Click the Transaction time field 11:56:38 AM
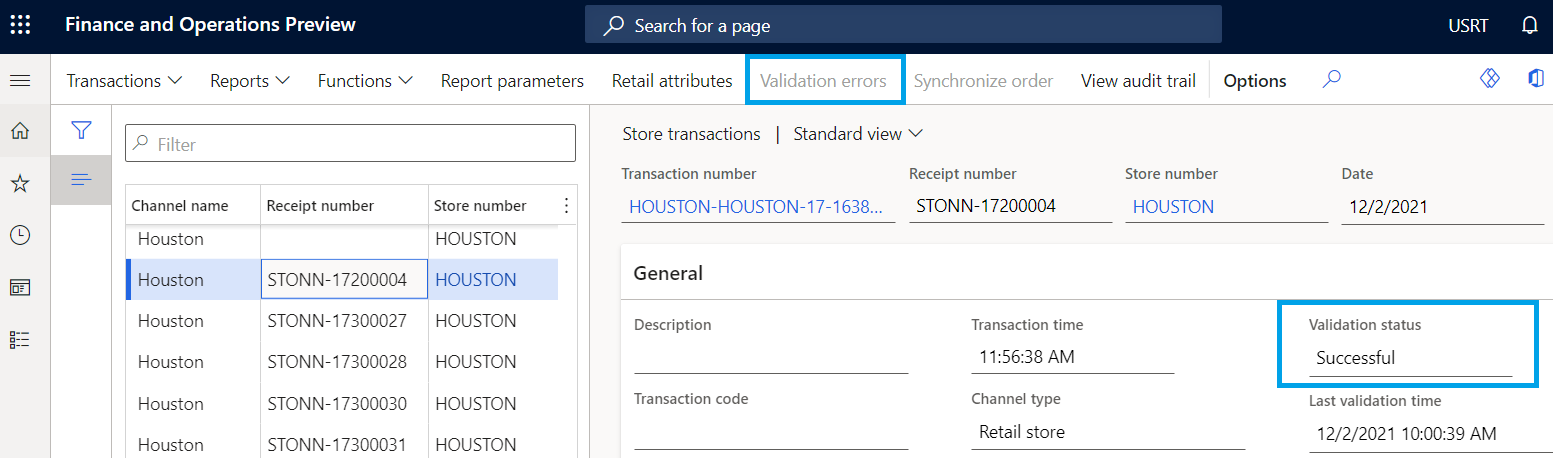1553x460 pixels. coord(1072,358)
